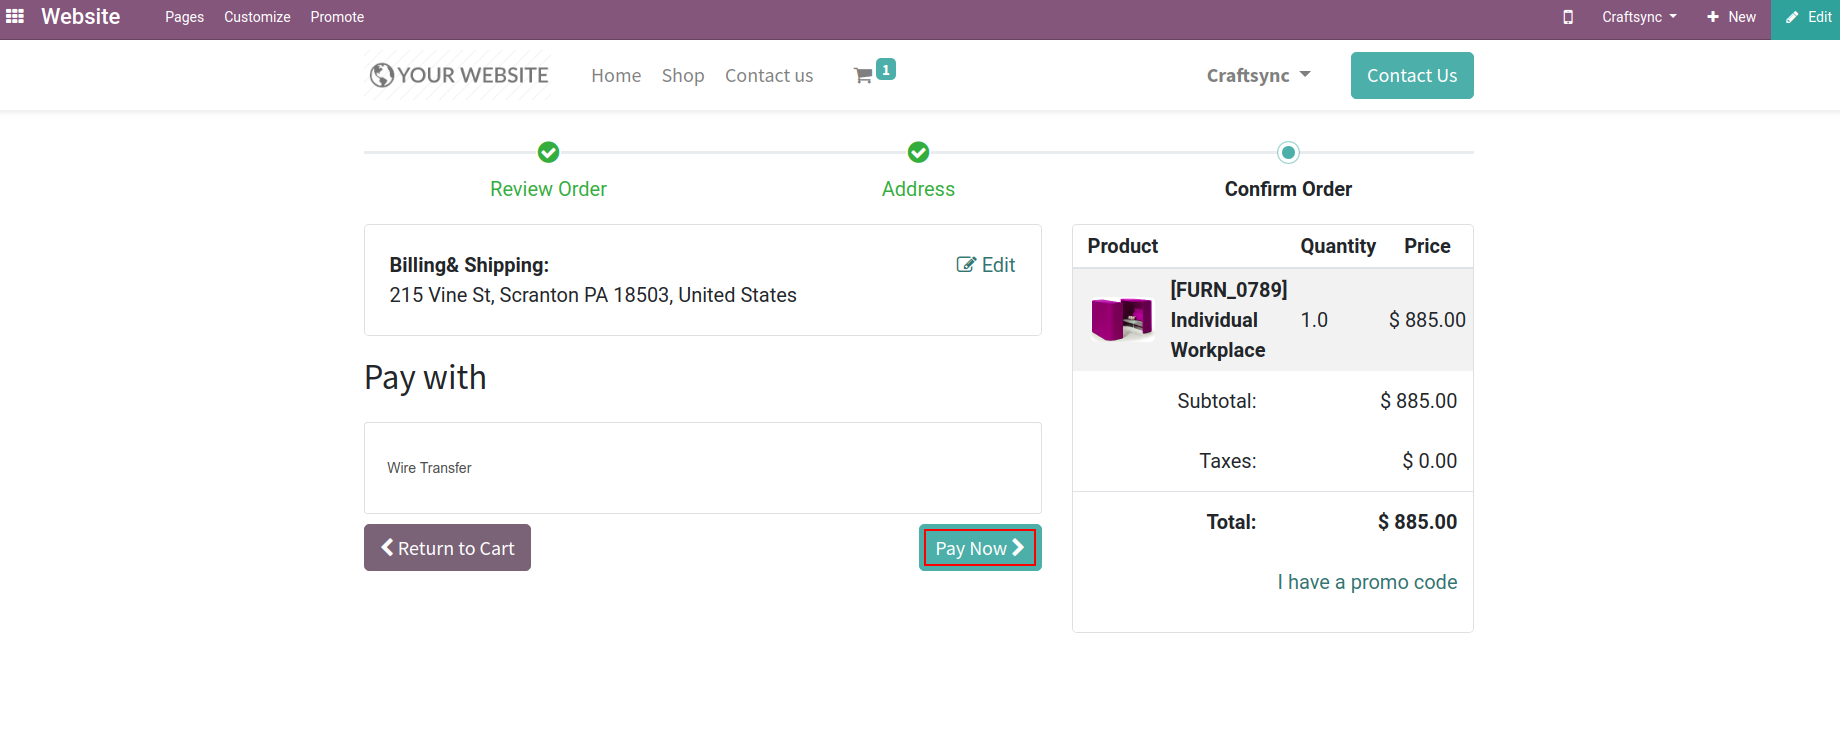
Task: Click the Address green checkmark step
Action: [x=918, y=152]
